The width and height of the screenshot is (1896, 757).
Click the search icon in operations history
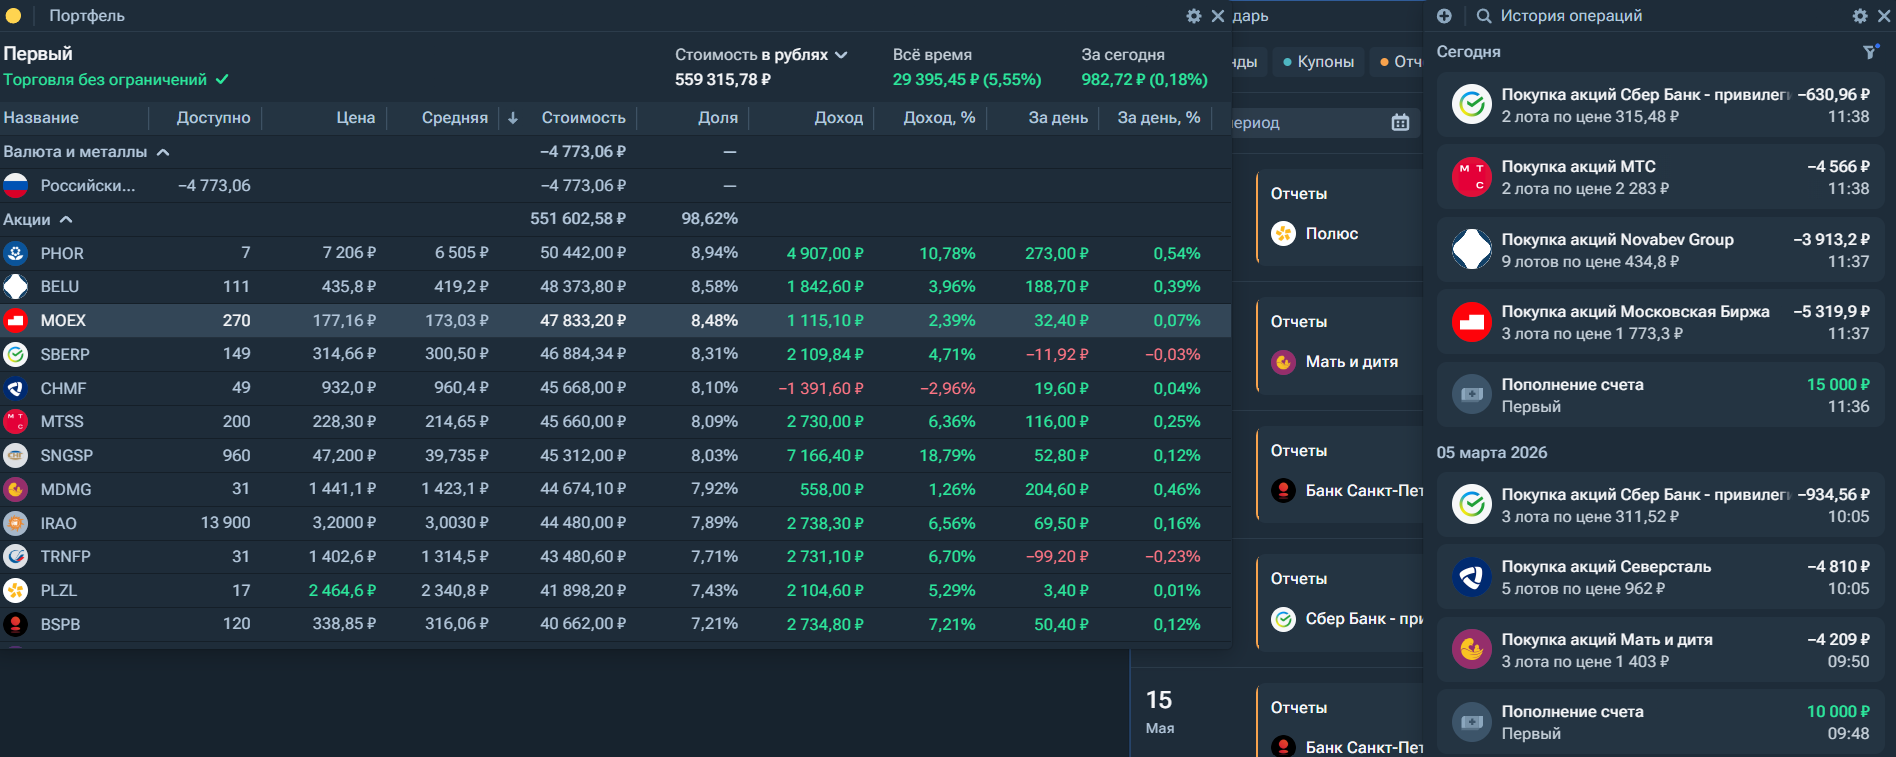(x=1484, y=16)
